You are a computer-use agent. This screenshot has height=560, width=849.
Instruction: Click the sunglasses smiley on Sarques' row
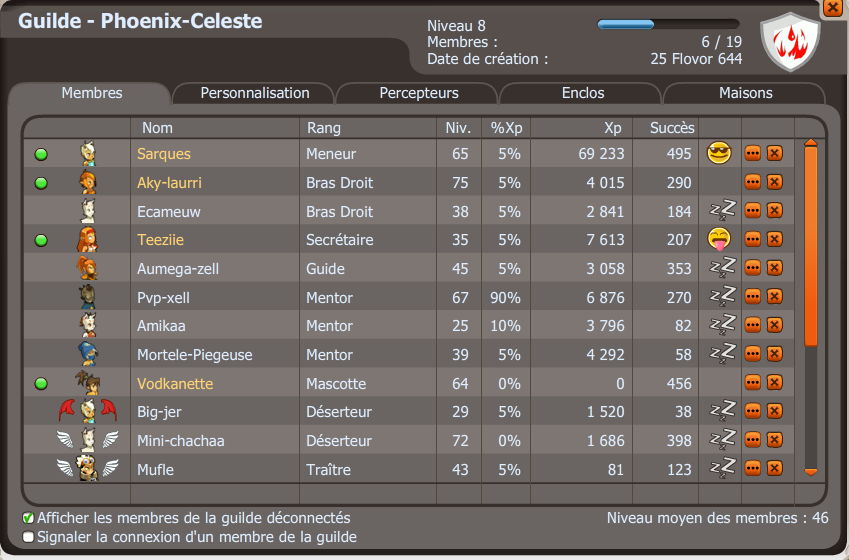tap(718, 154)
